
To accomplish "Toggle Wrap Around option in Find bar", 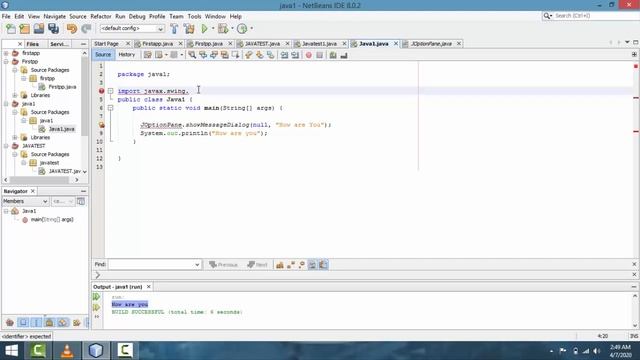I will [x=323, y=265].
